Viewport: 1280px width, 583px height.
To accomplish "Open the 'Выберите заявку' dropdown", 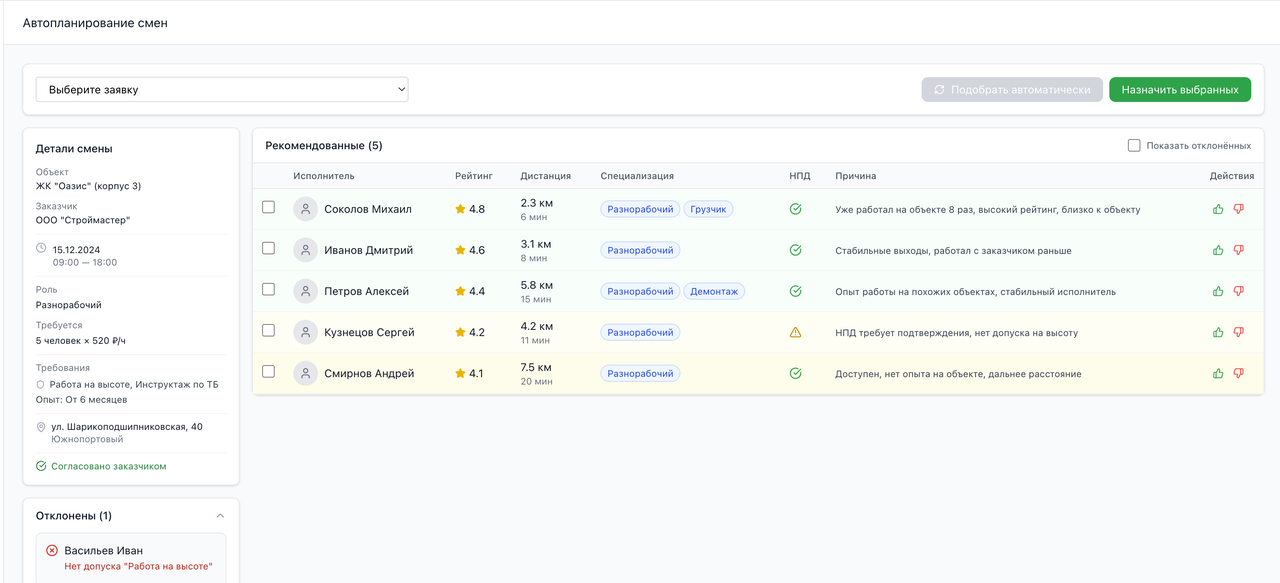I will coord(222,89).
